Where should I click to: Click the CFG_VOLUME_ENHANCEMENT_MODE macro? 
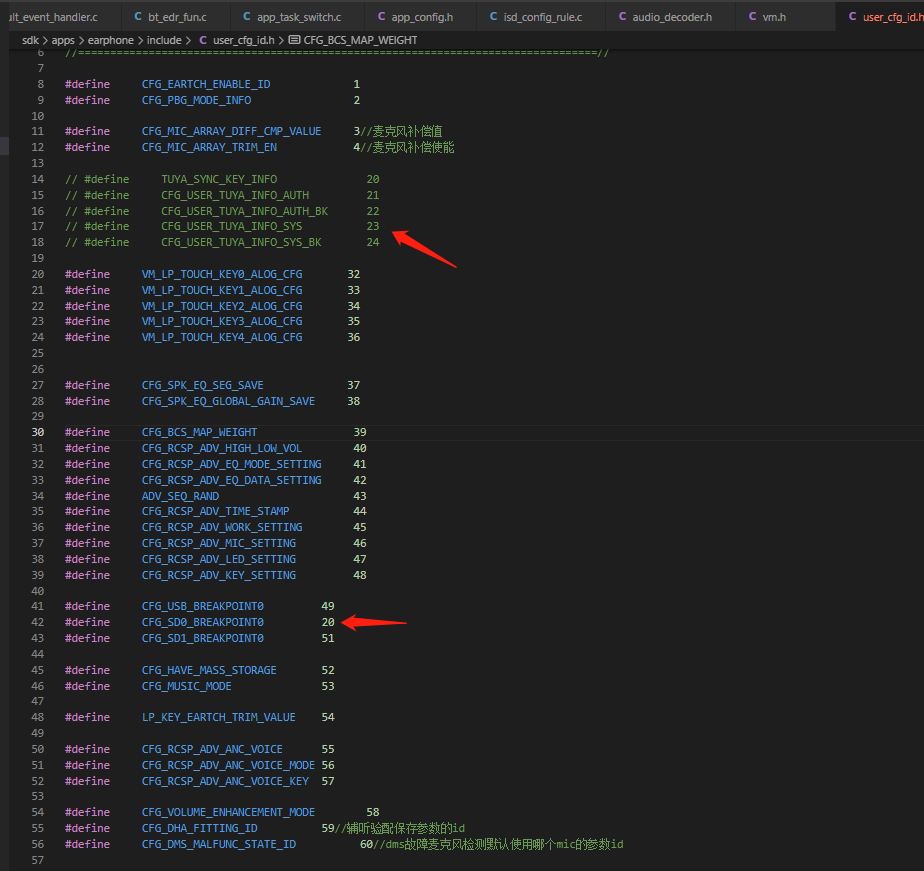[228, 812]
